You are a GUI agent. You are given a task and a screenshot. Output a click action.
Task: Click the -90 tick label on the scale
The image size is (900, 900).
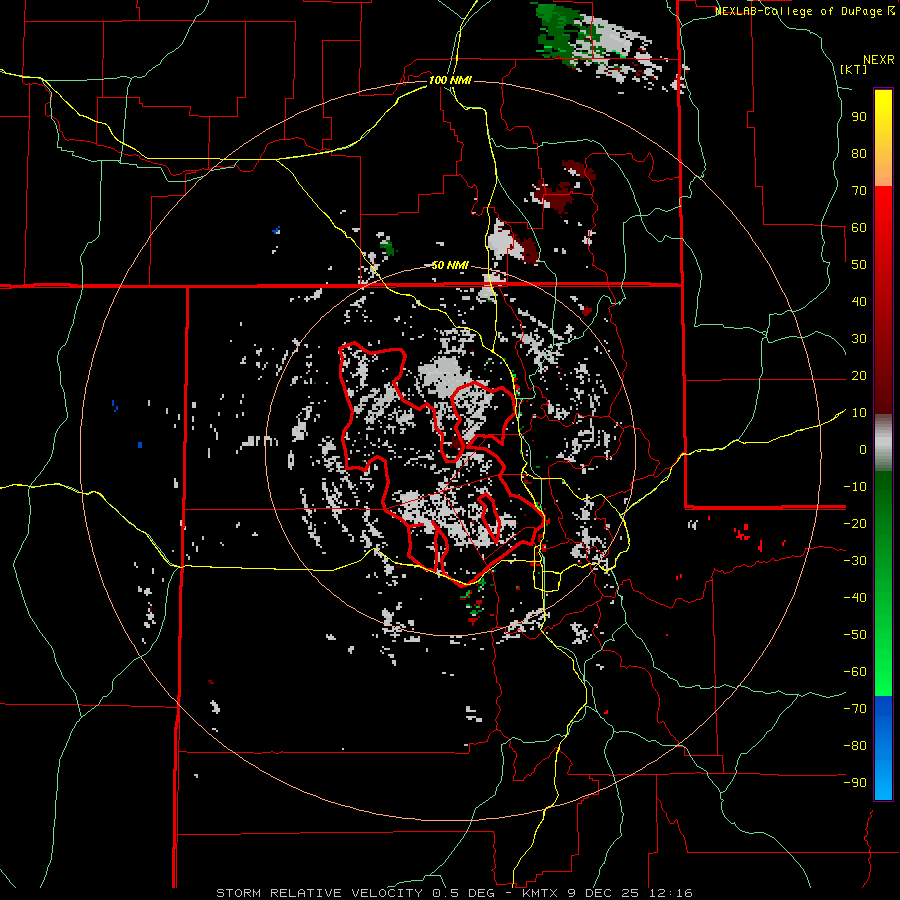coord(855,782)
